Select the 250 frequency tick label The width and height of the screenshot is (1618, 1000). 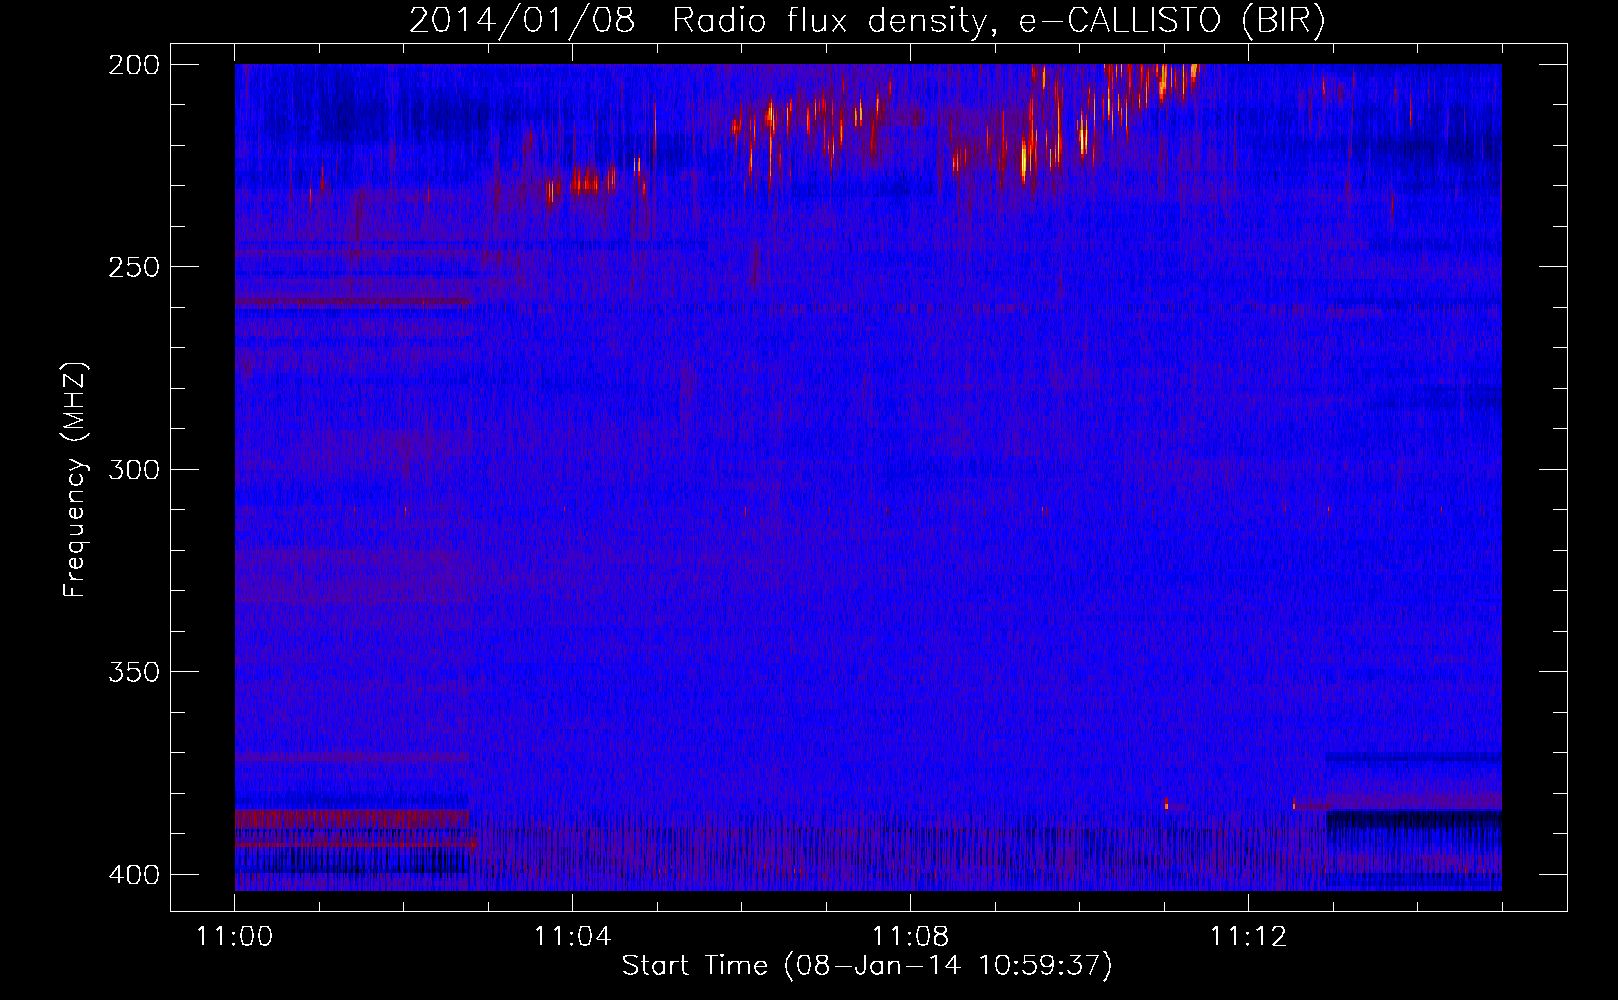click(134, 267)
